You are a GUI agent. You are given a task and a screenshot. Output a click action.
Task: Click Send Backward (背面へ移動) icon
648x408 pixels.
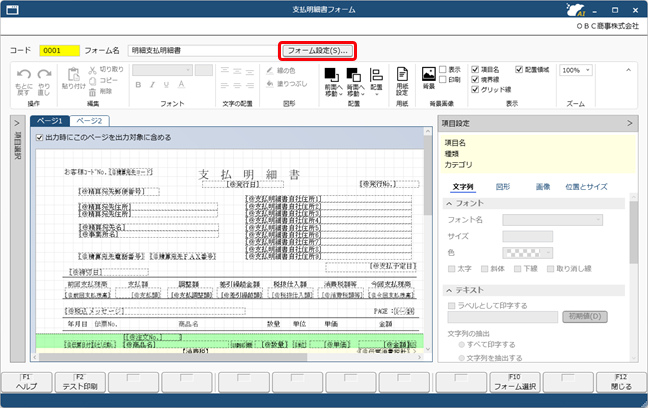[x=353, y=75]
